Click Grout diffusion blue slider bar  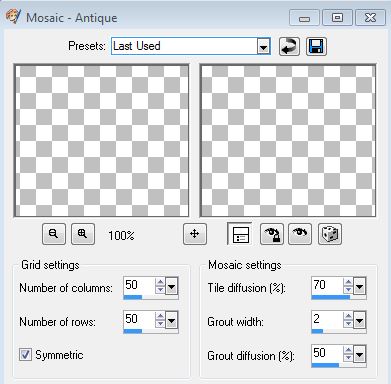click(325, 365)
